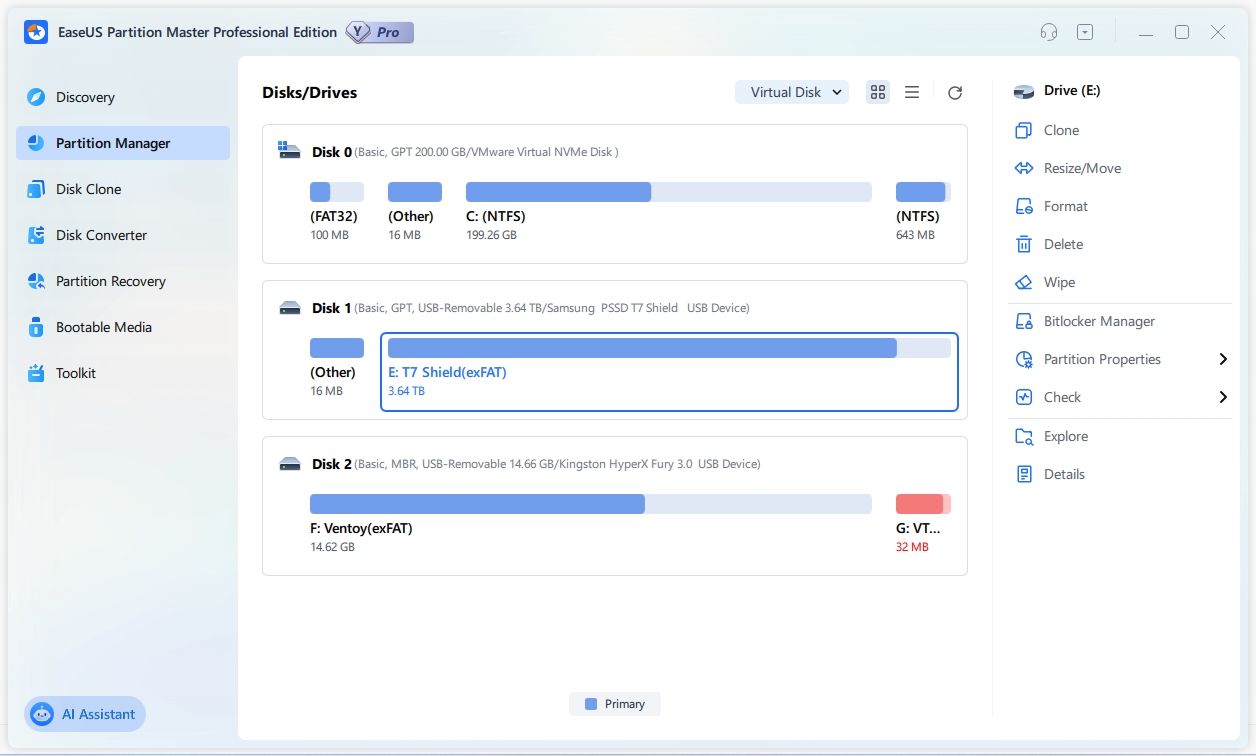The width and height of the screenshot is (1256, 756).
Task: Click the Clone icon in right panel
Action: click(1023, 130)
